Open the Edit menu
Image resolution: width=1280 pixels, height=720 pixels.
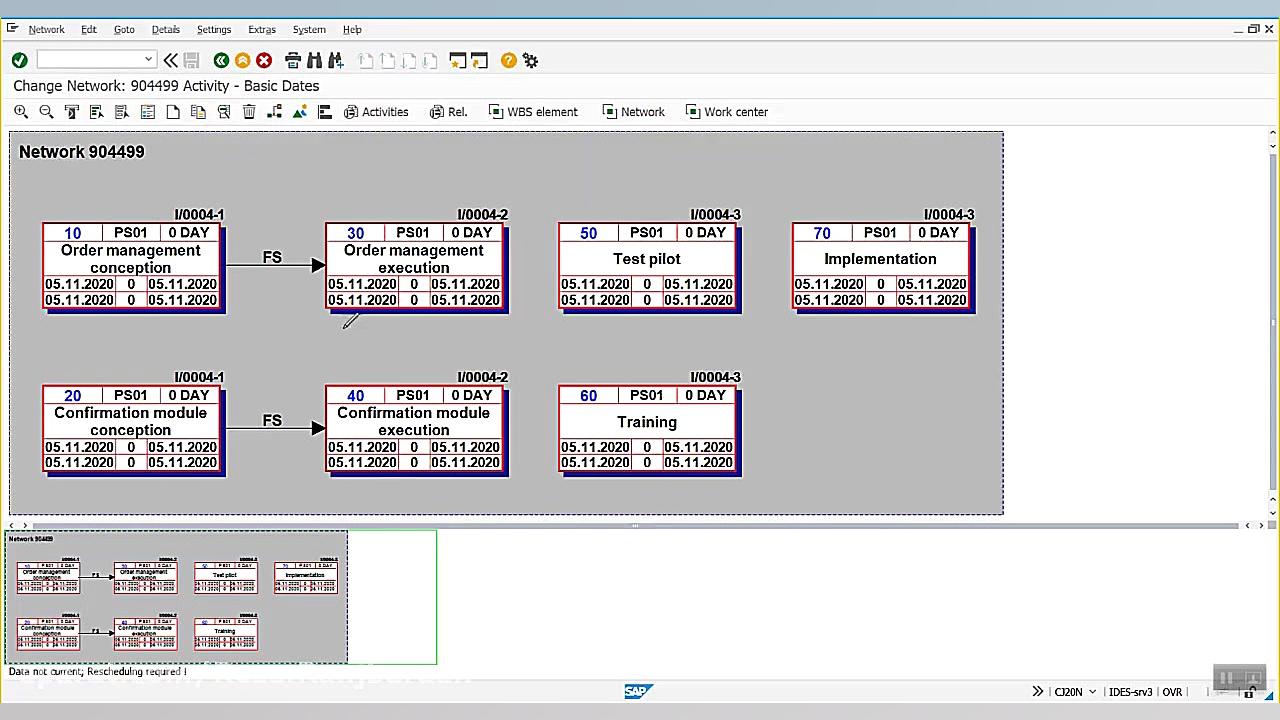click(x=89, y=30)
